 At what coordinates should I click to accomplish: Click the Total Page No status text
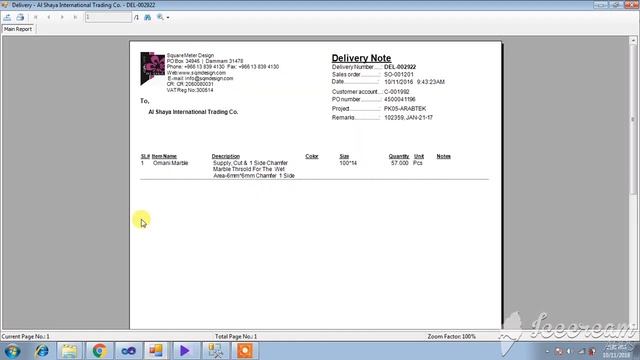pyautogui.click(x=236, y=337)
